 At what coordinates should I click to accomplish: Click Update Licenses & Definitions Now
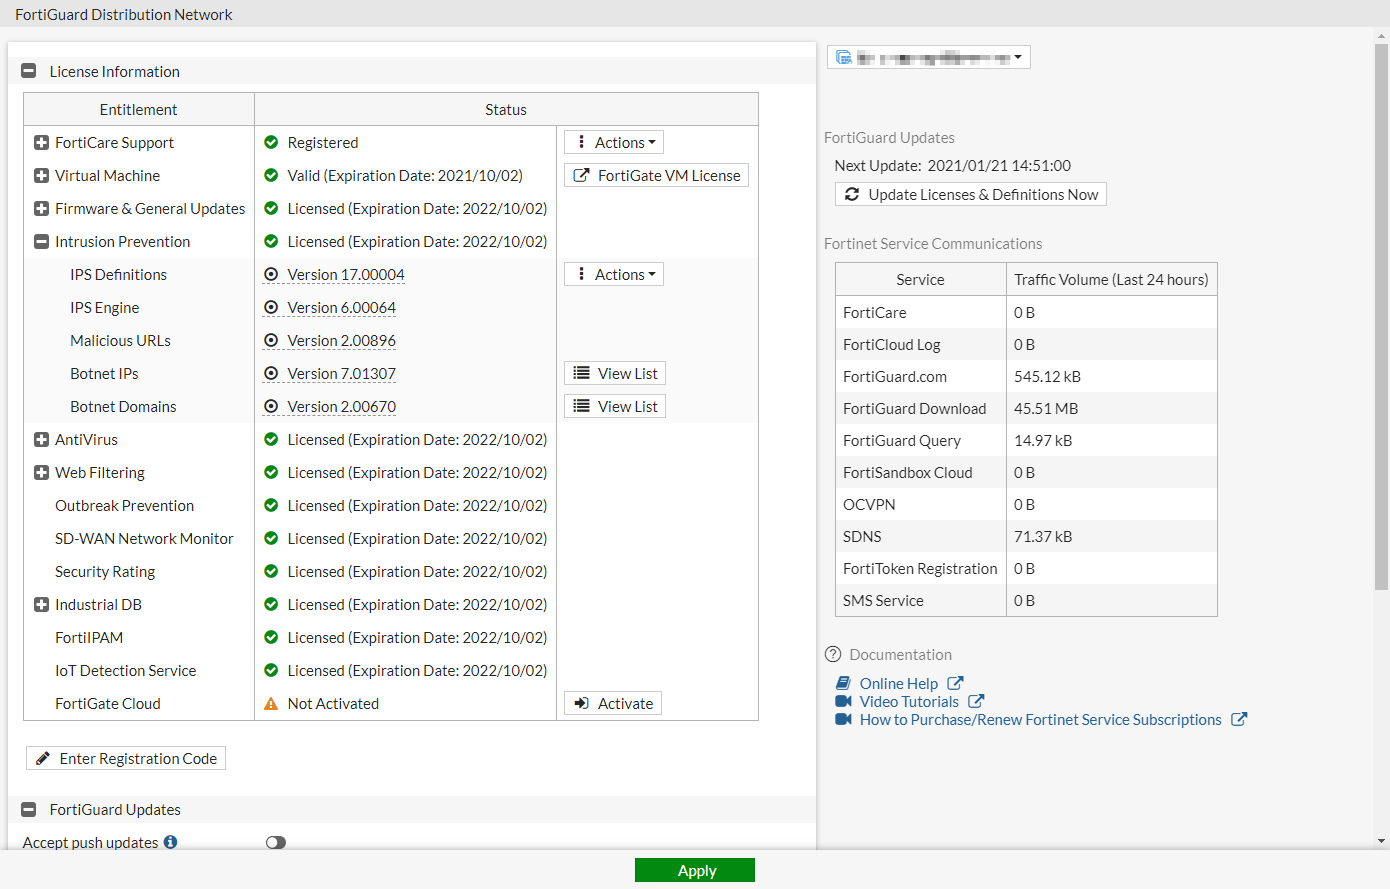971,195
